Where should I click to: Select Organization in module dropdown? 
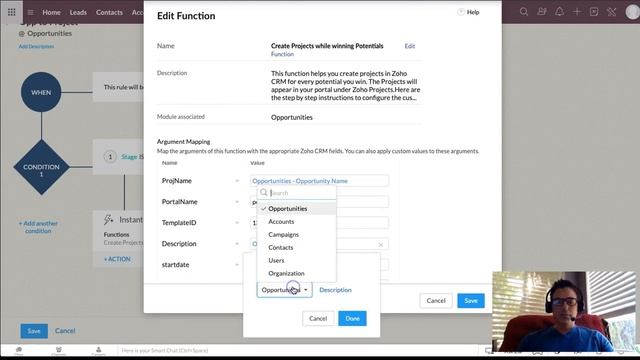click(x=297, y=273)
